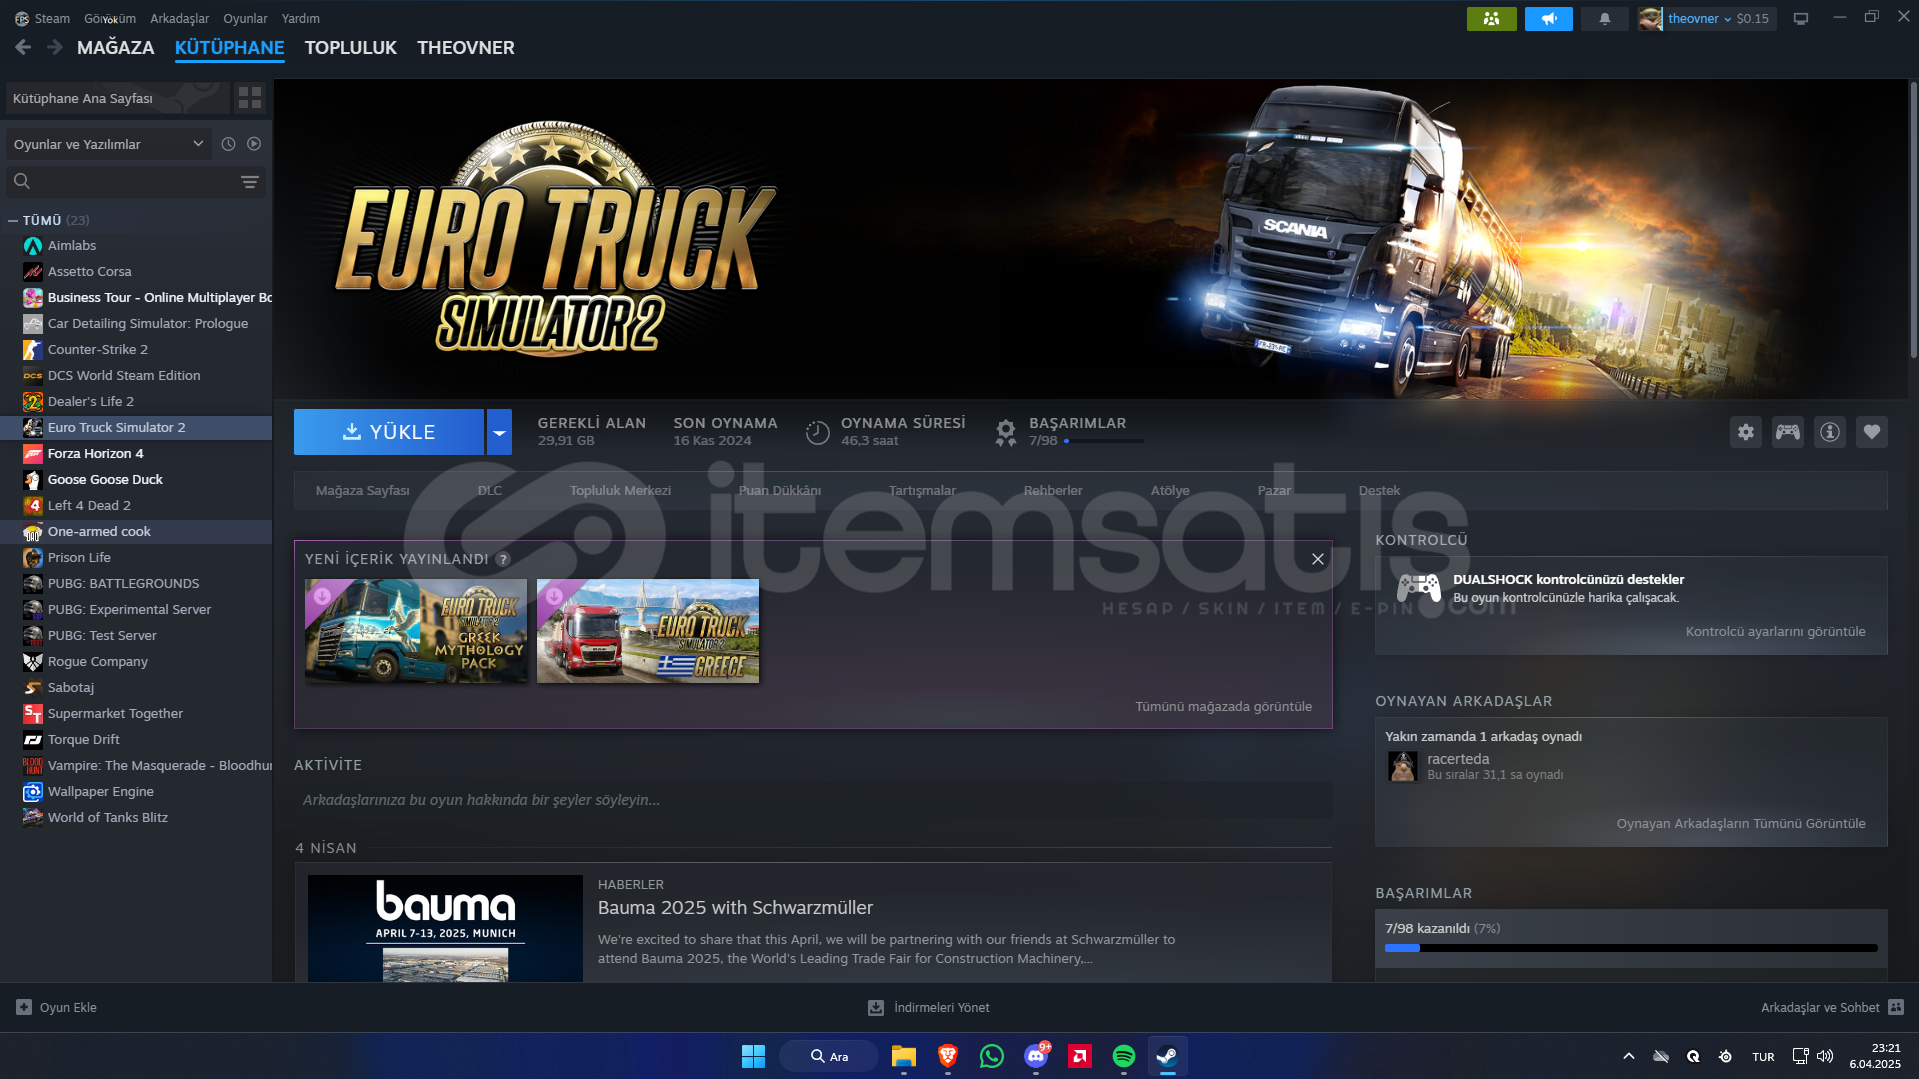
Task: Open Brave browser from taskbar
Action: 948,1056
